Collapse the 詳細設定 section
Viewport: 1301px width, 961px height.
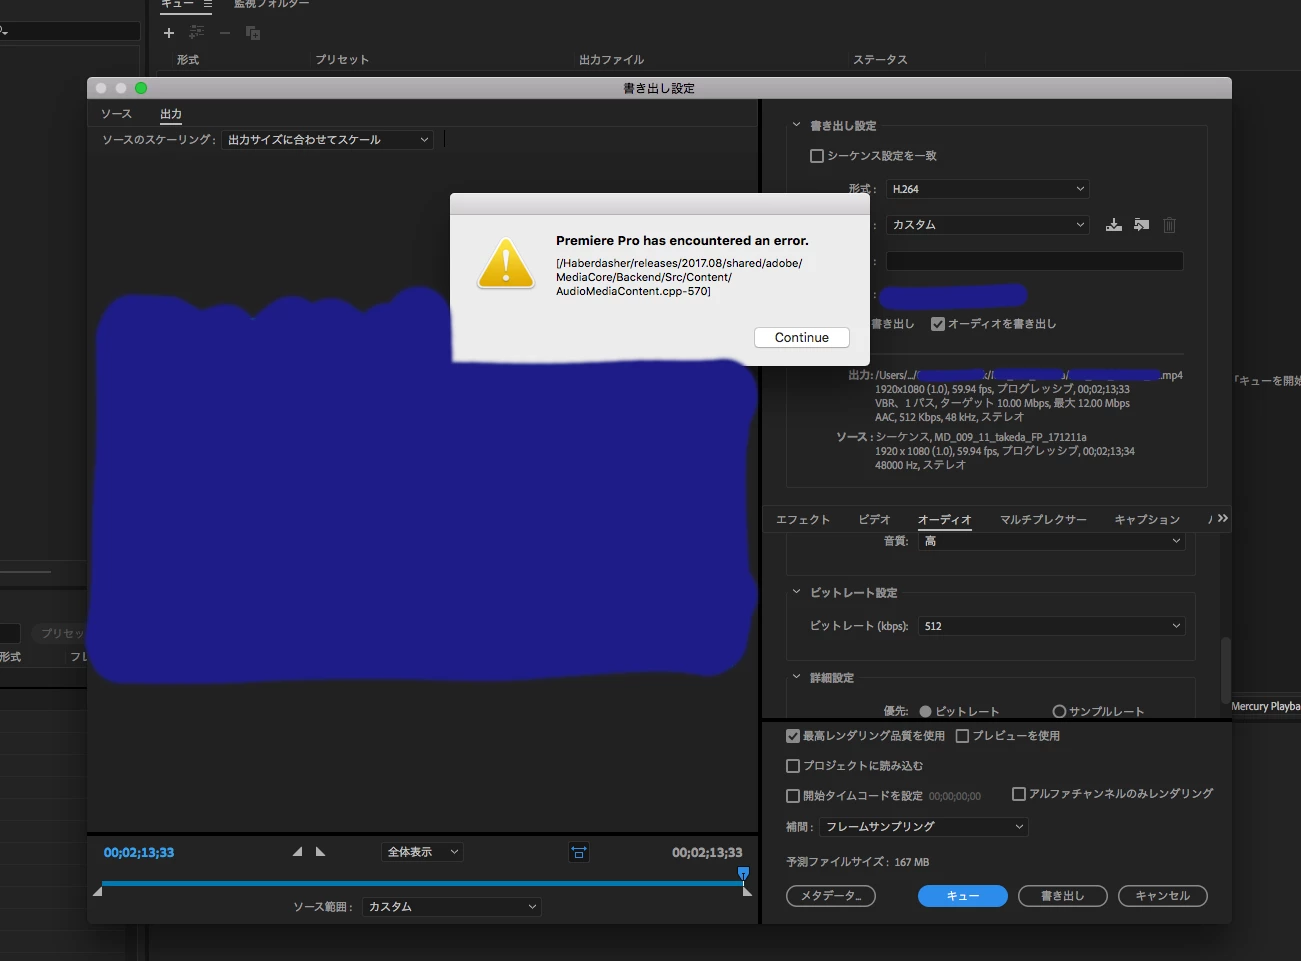796,677
